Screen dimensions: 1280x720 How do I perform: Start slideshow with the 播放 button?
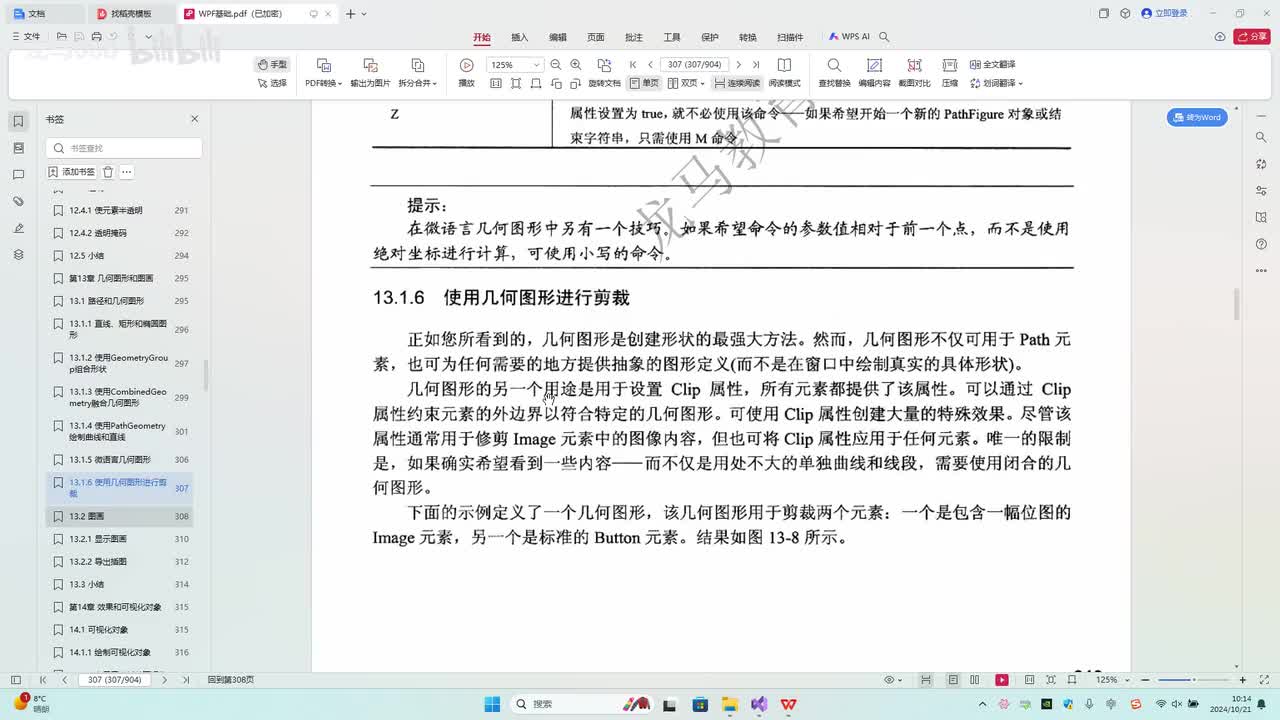(x=466, y=72)
